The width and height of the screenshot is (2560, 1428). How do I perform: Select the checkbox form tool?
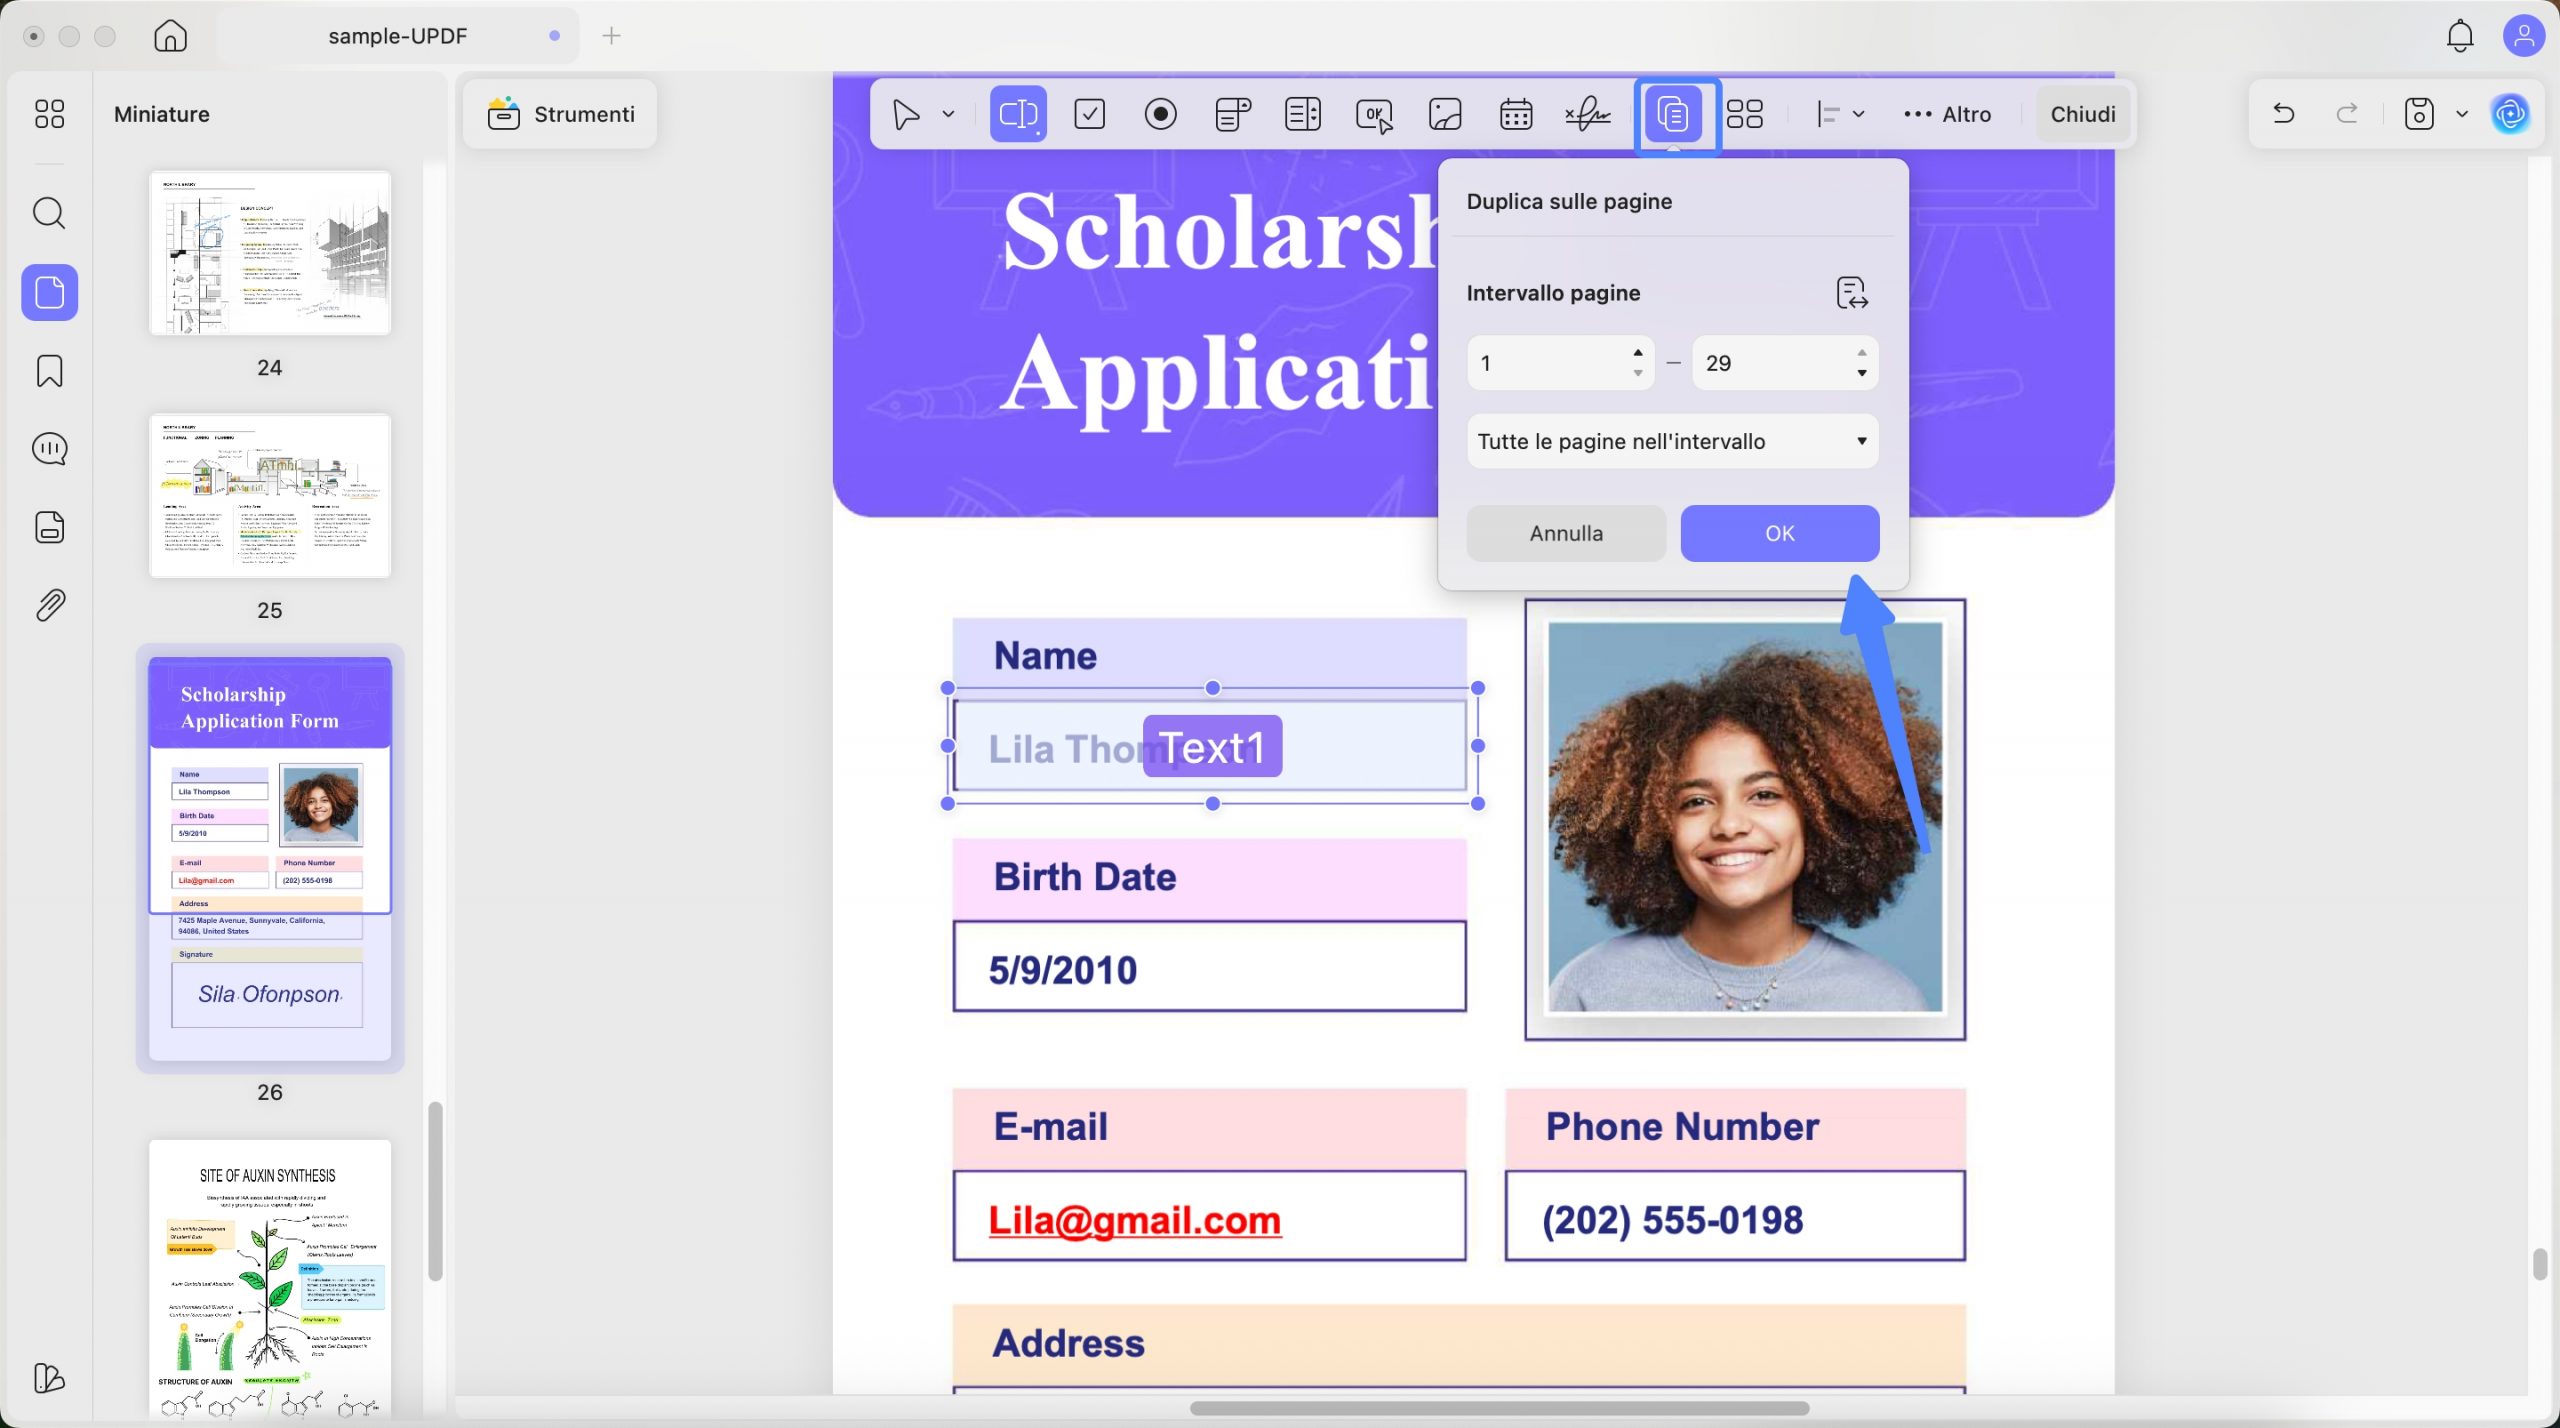[1089, 114]
